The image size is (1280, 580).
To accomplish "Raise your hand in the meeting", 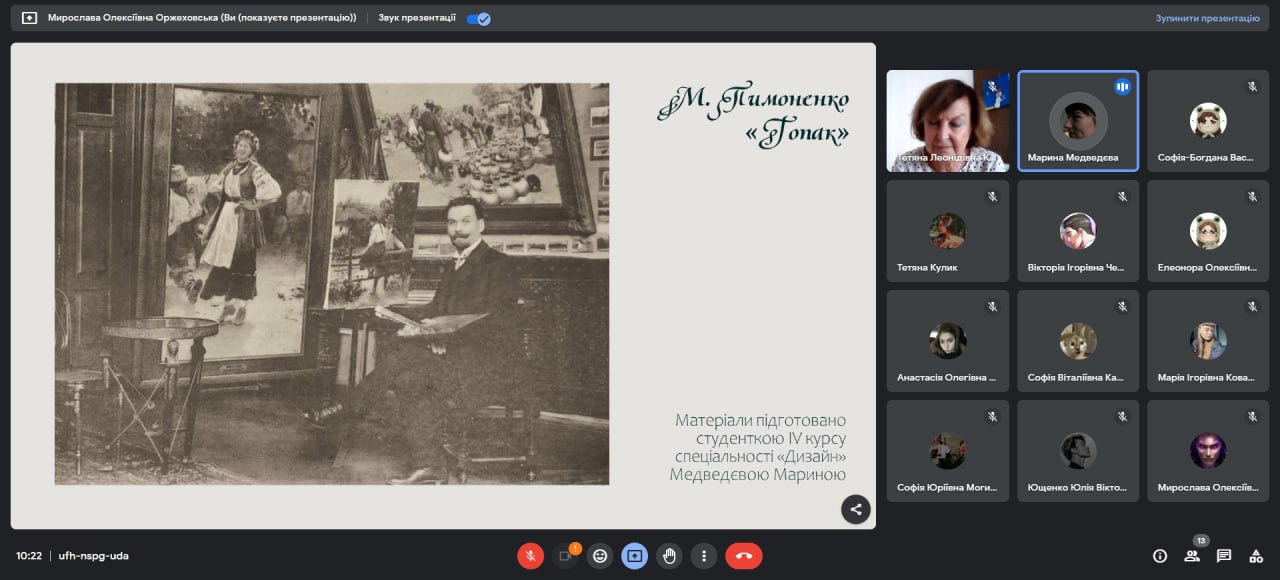I will (670, 556).
